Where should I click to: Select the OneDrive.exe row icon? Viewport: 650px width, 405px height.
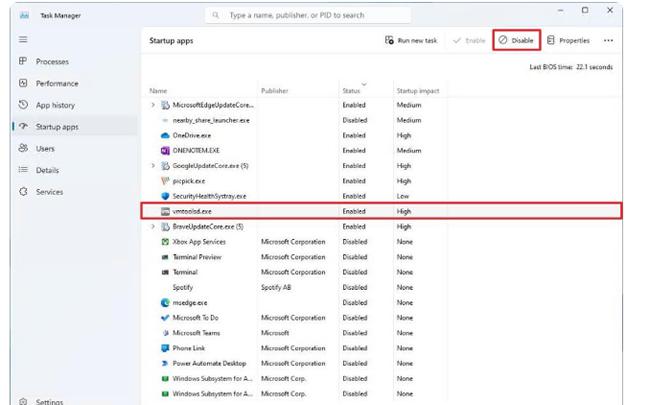point(165,135)
